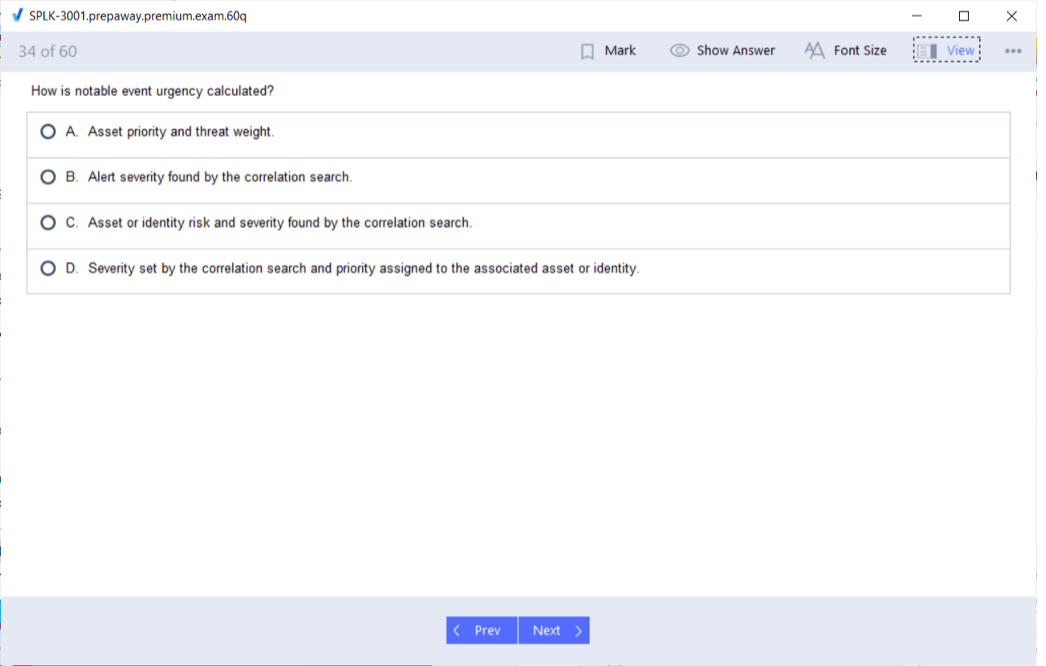
Task: Pick radio button for answer D
Action: (48, 269)
